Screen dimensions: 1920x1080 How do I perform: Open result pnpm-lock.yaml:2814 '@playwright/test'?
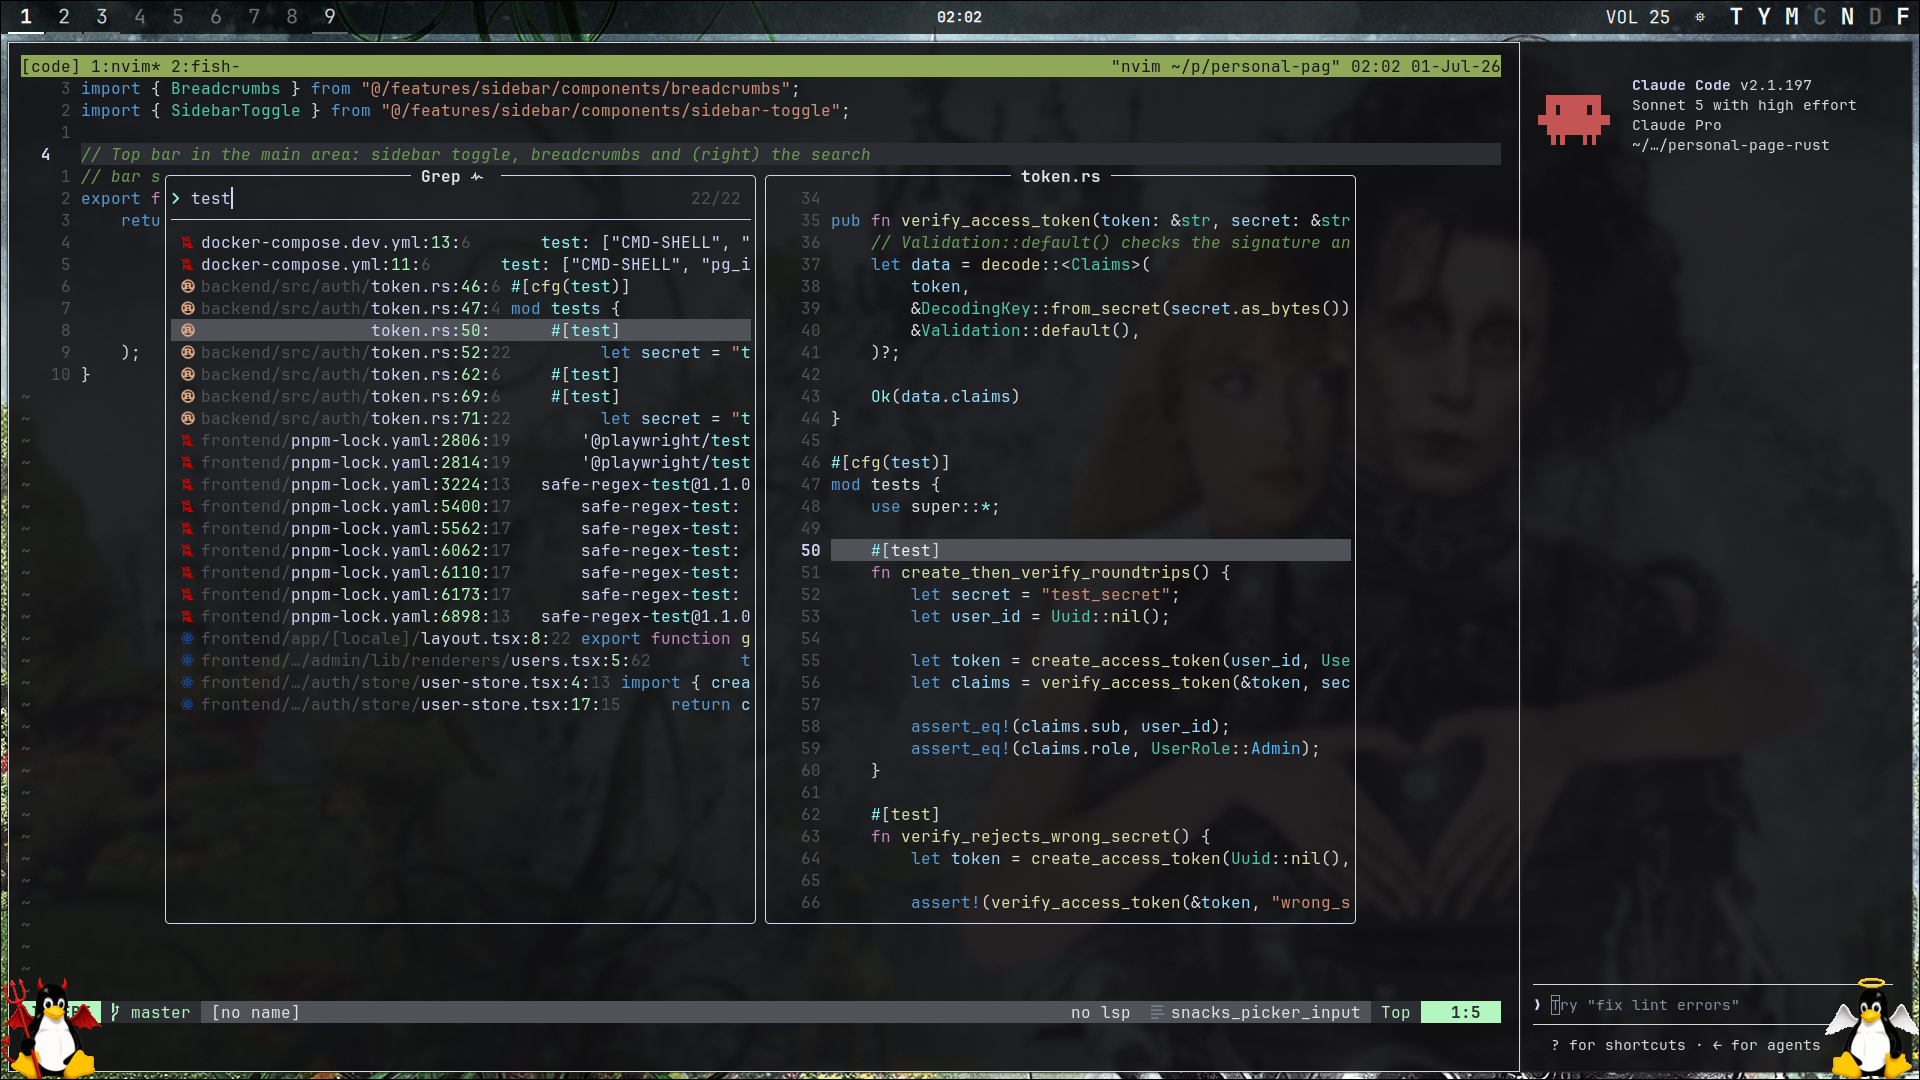[x=461, y=463]
